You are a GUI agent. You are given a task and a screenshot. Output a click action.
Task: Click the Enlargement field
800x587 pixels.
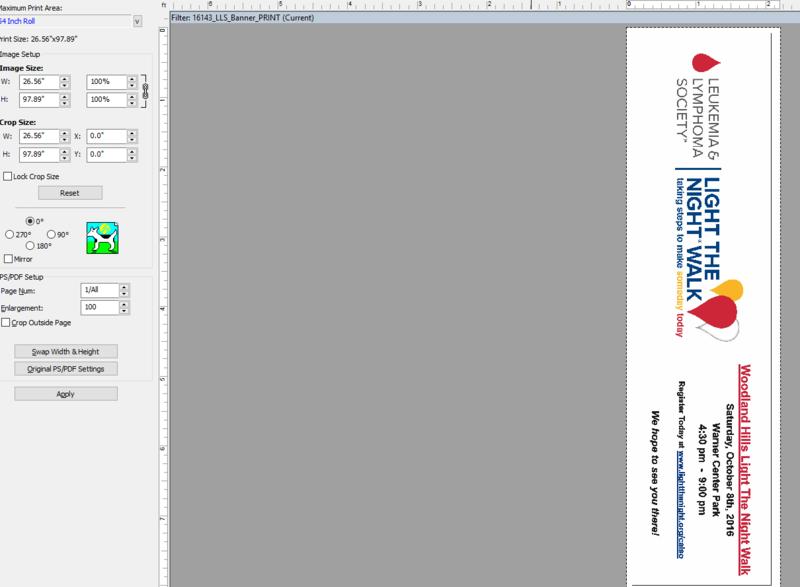[99, 308]
